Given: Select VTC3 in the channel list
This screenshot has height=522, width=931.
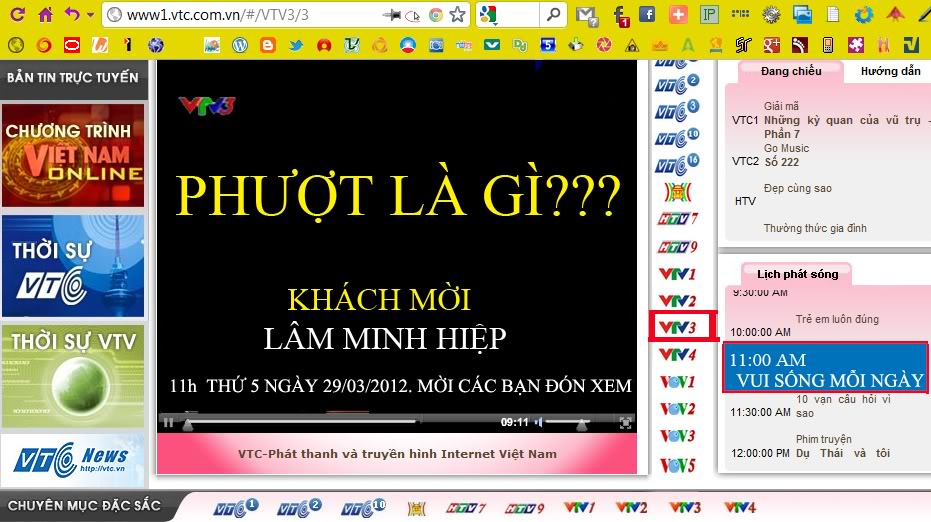Looking at the screenshot, I should (677, 110).
